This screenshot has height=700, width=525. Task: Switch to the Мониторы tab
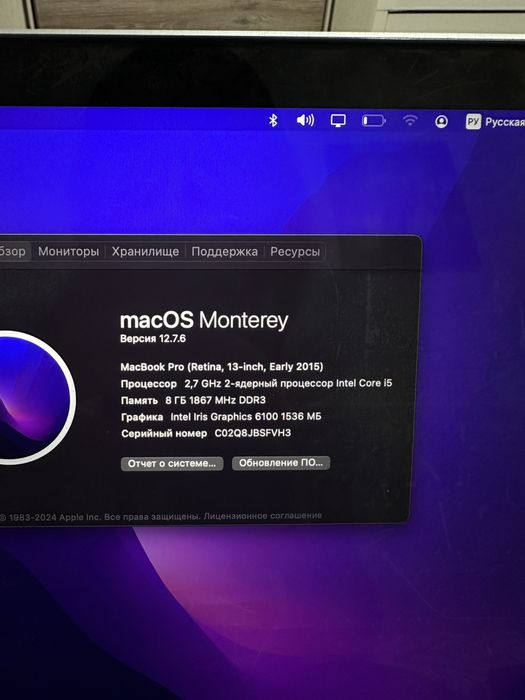[x=68, y=251]
